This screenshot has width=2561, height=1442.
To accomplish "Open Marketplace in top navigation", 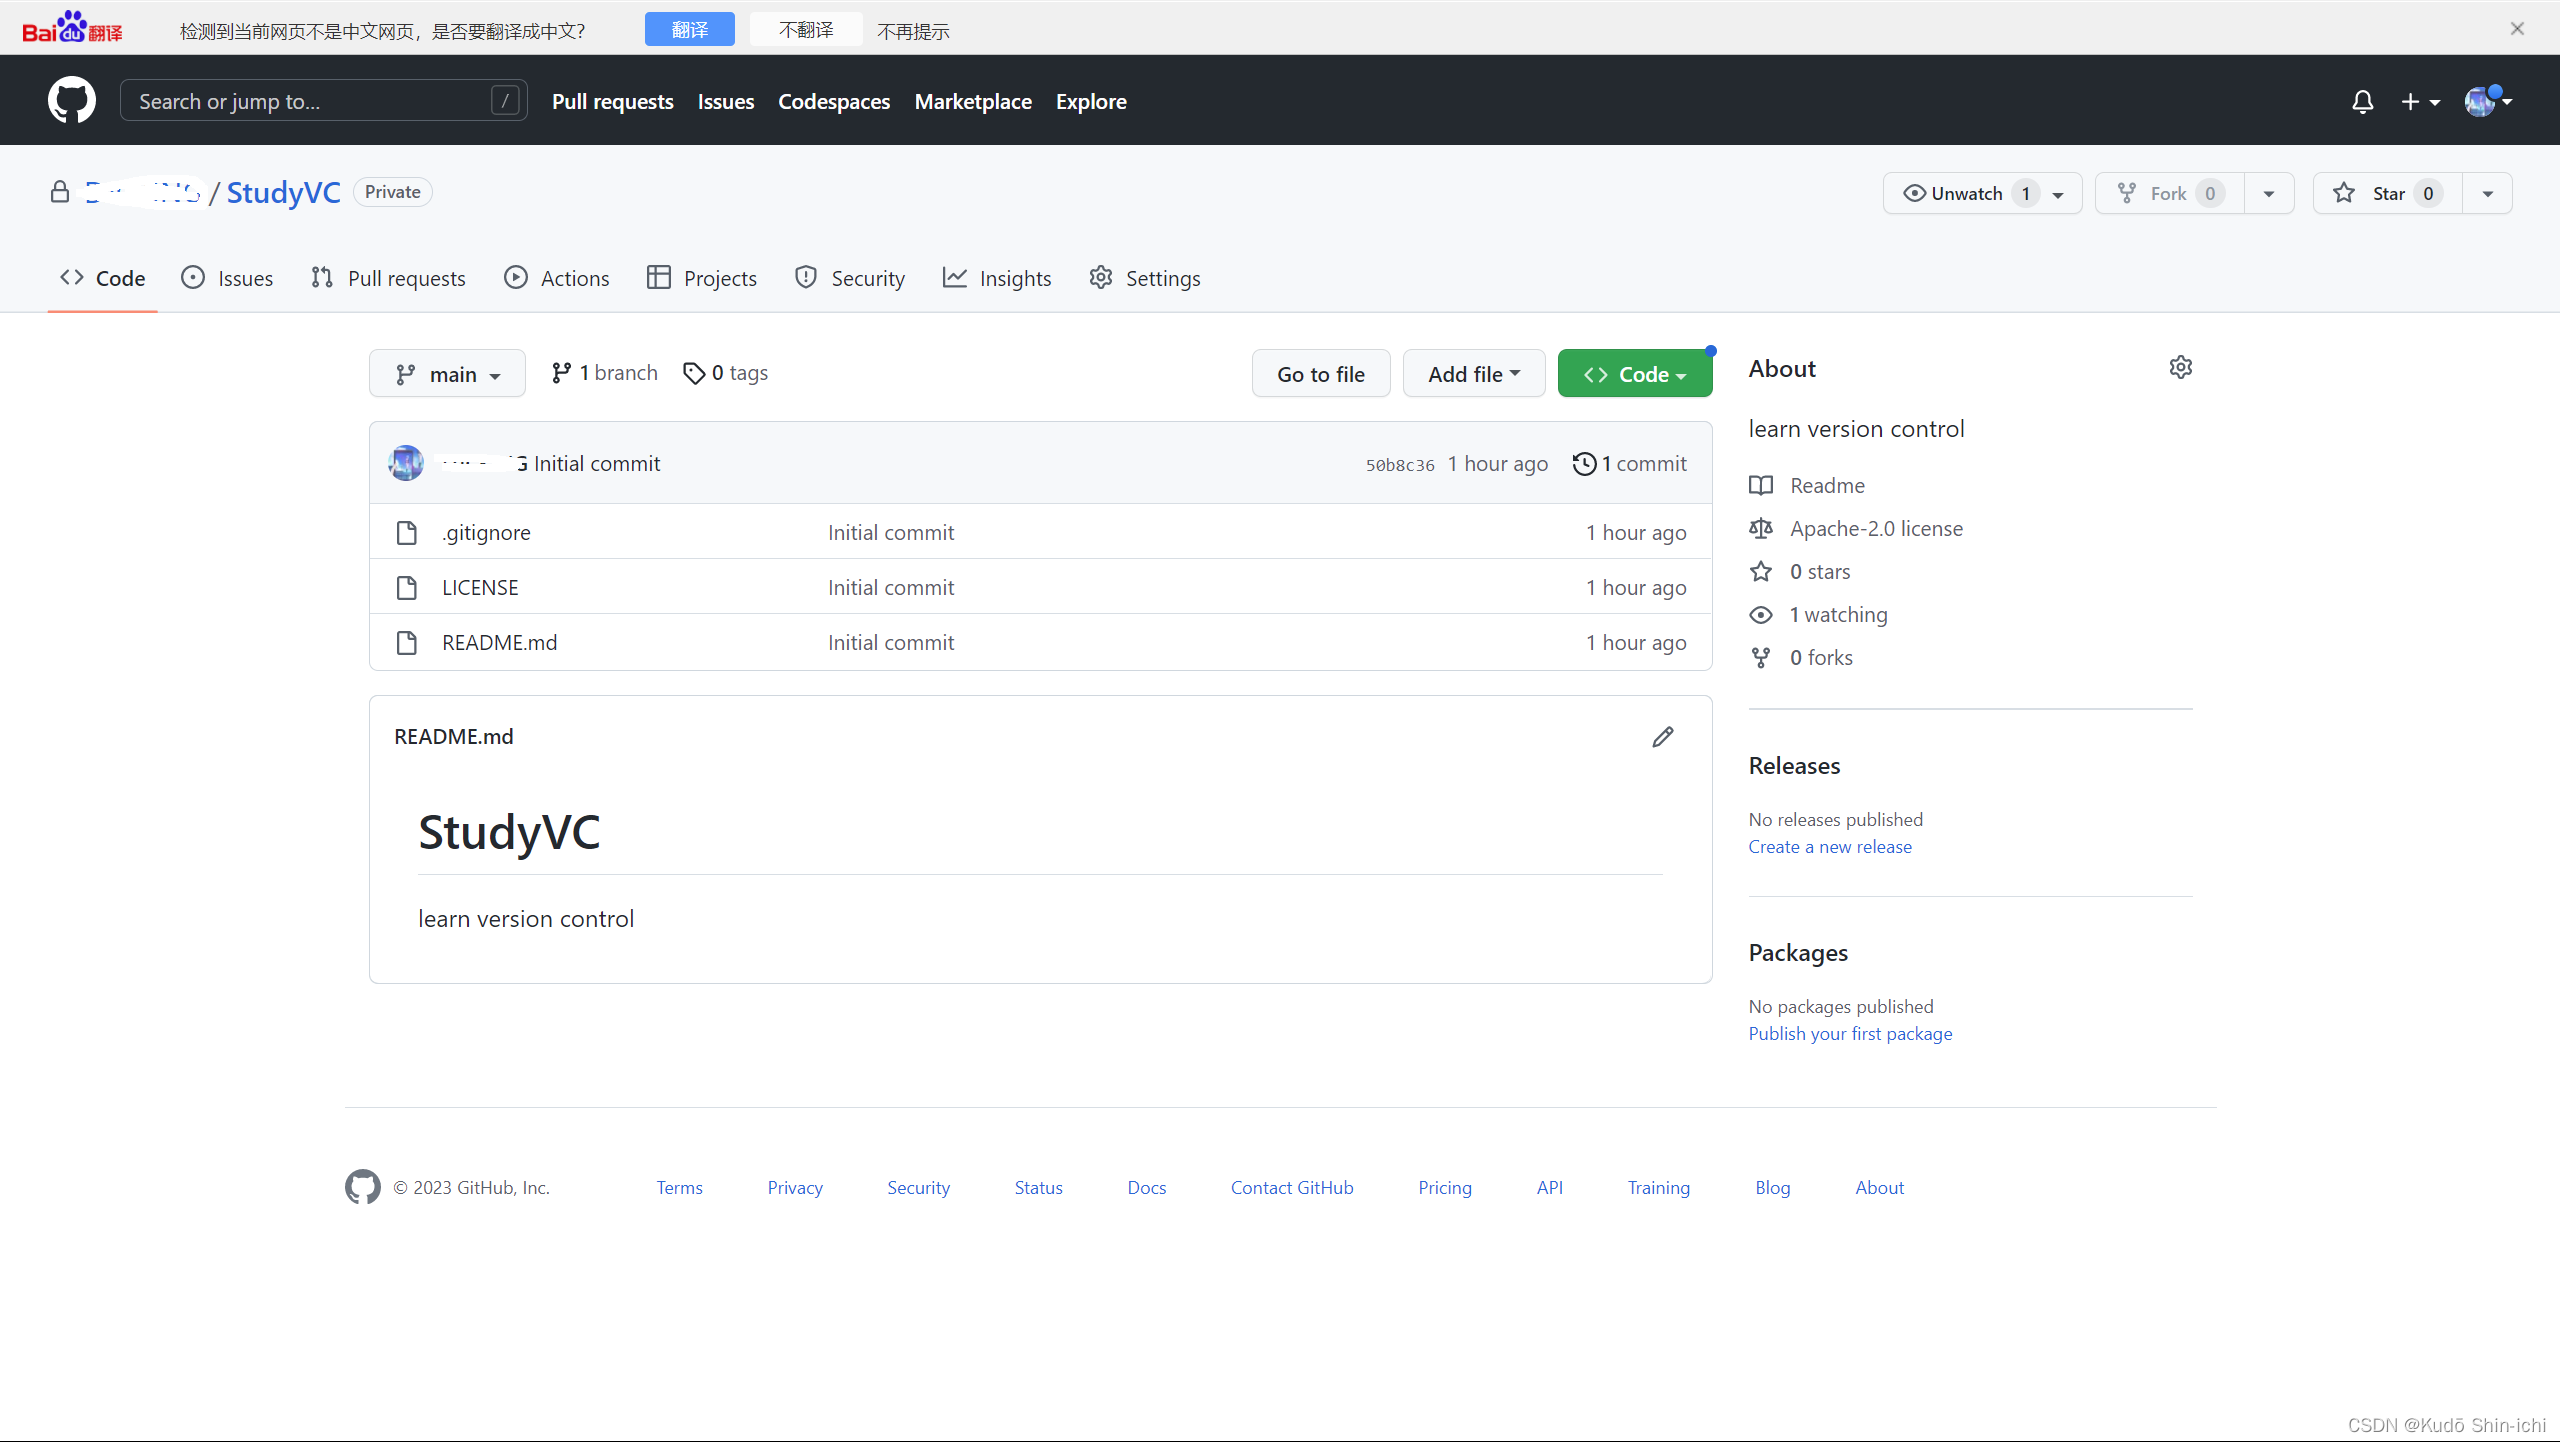I will [973, 102].
